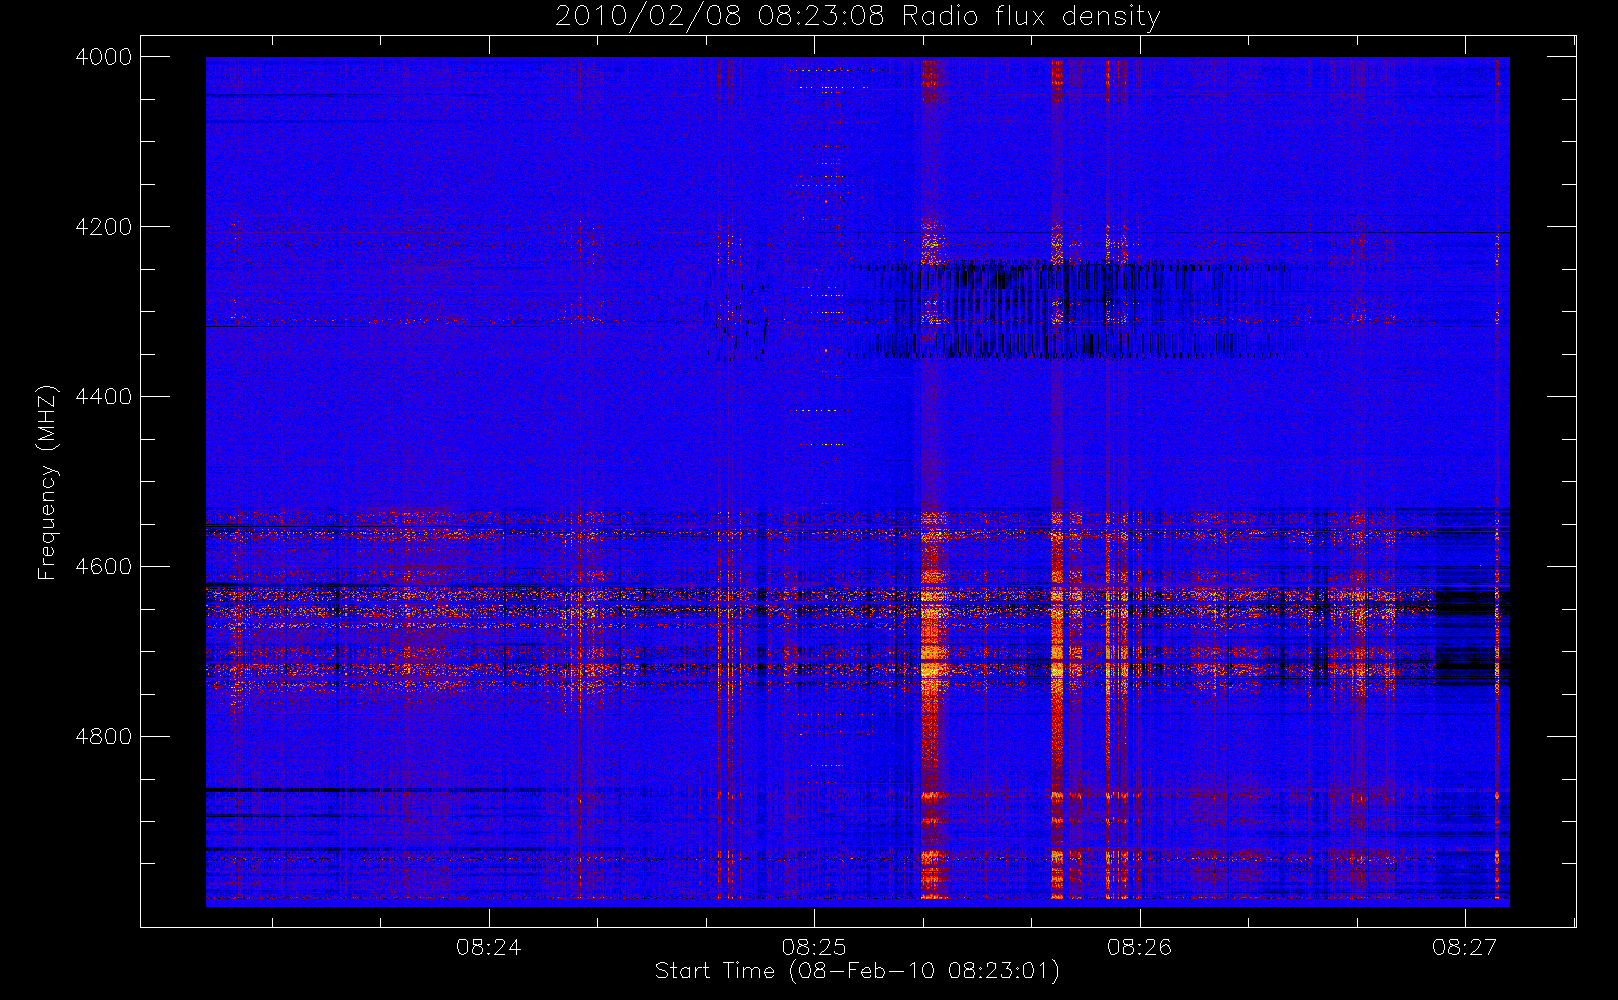This screenshot has width=1618, height=1000.
Task: Click the 4000 frequency tick label
Action: [x=104, y=57]
